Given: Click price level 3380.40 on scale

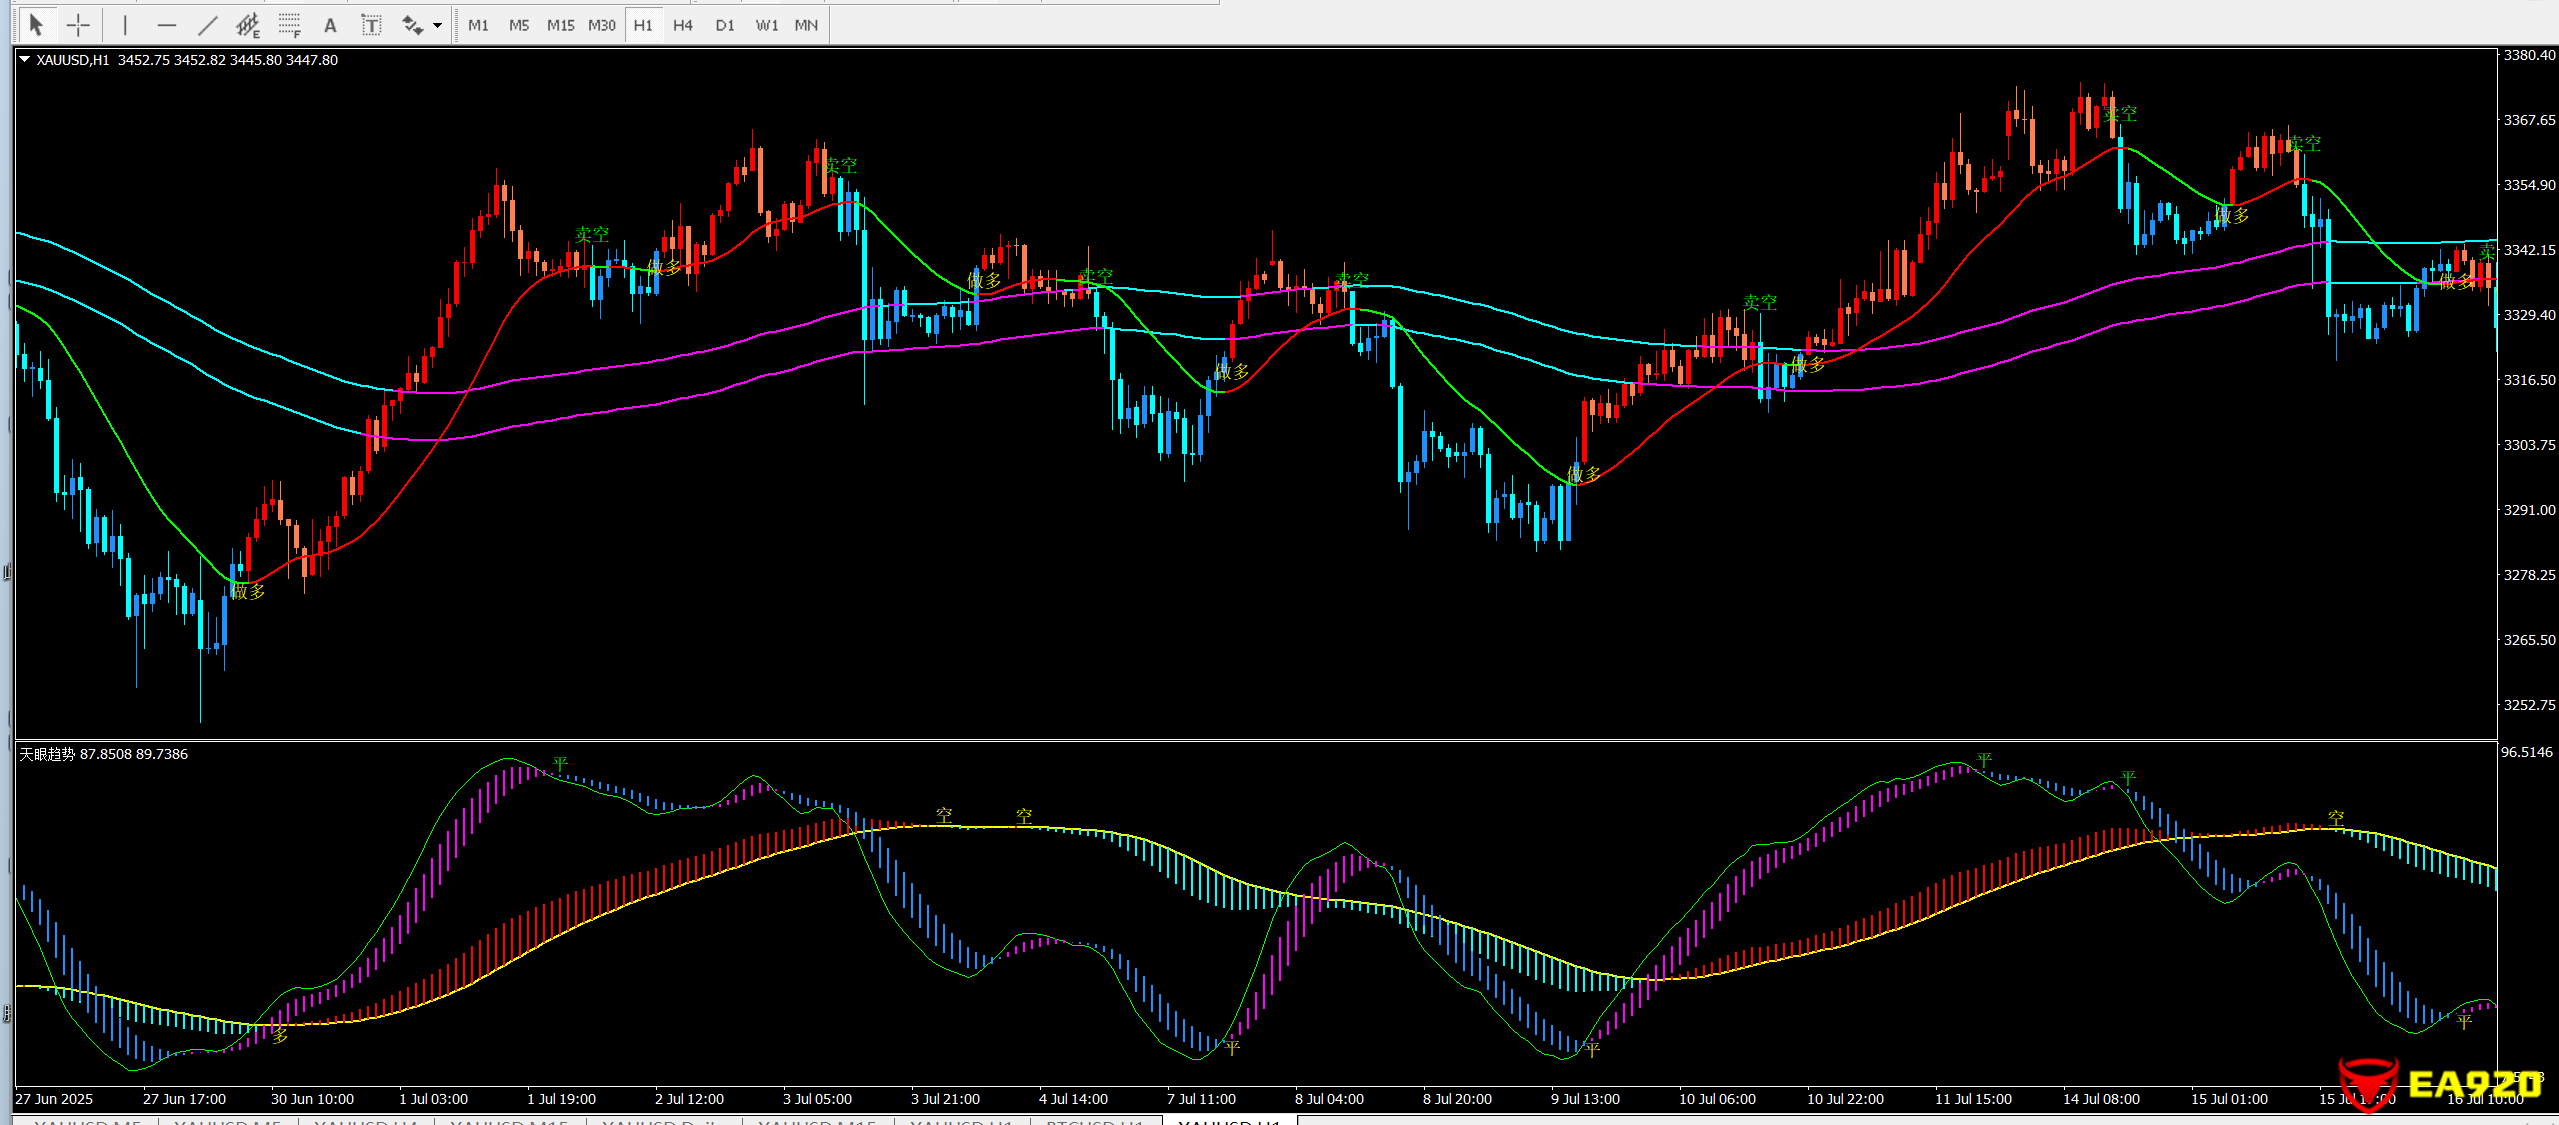Looking at the screenshot, I should tap(2529, 55).
